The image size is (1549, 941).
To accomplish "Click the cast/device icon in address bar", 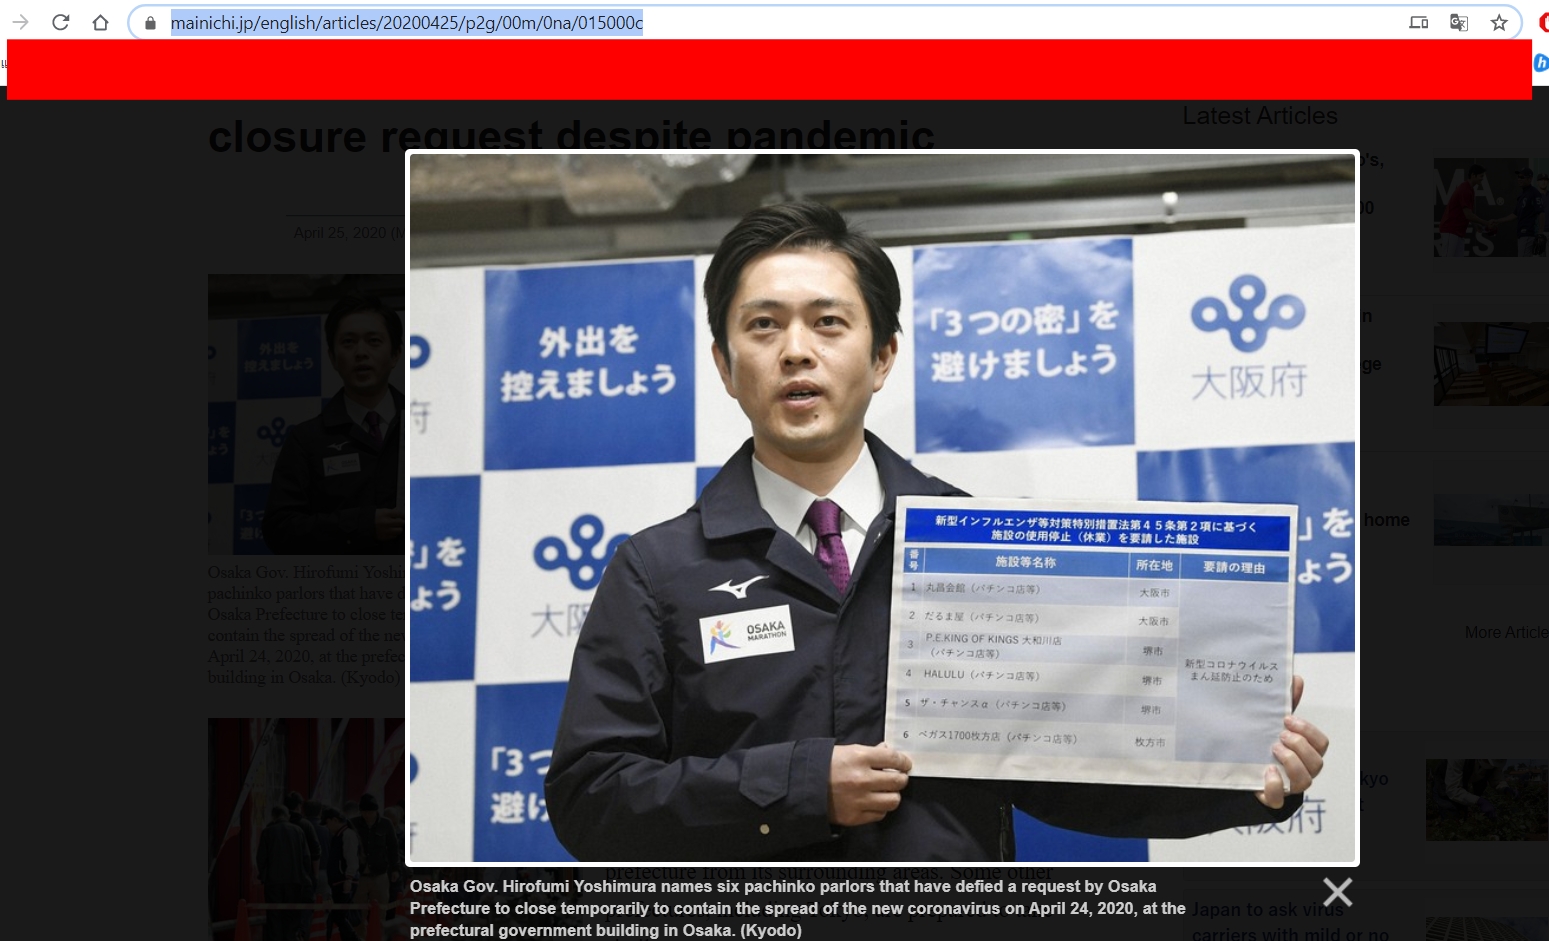I will [x=1418, y=22].
